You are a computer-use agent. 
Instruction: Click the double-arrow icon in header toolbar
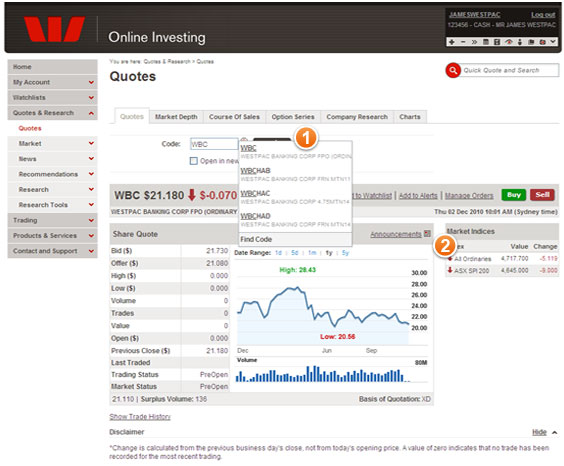(474, 42)
